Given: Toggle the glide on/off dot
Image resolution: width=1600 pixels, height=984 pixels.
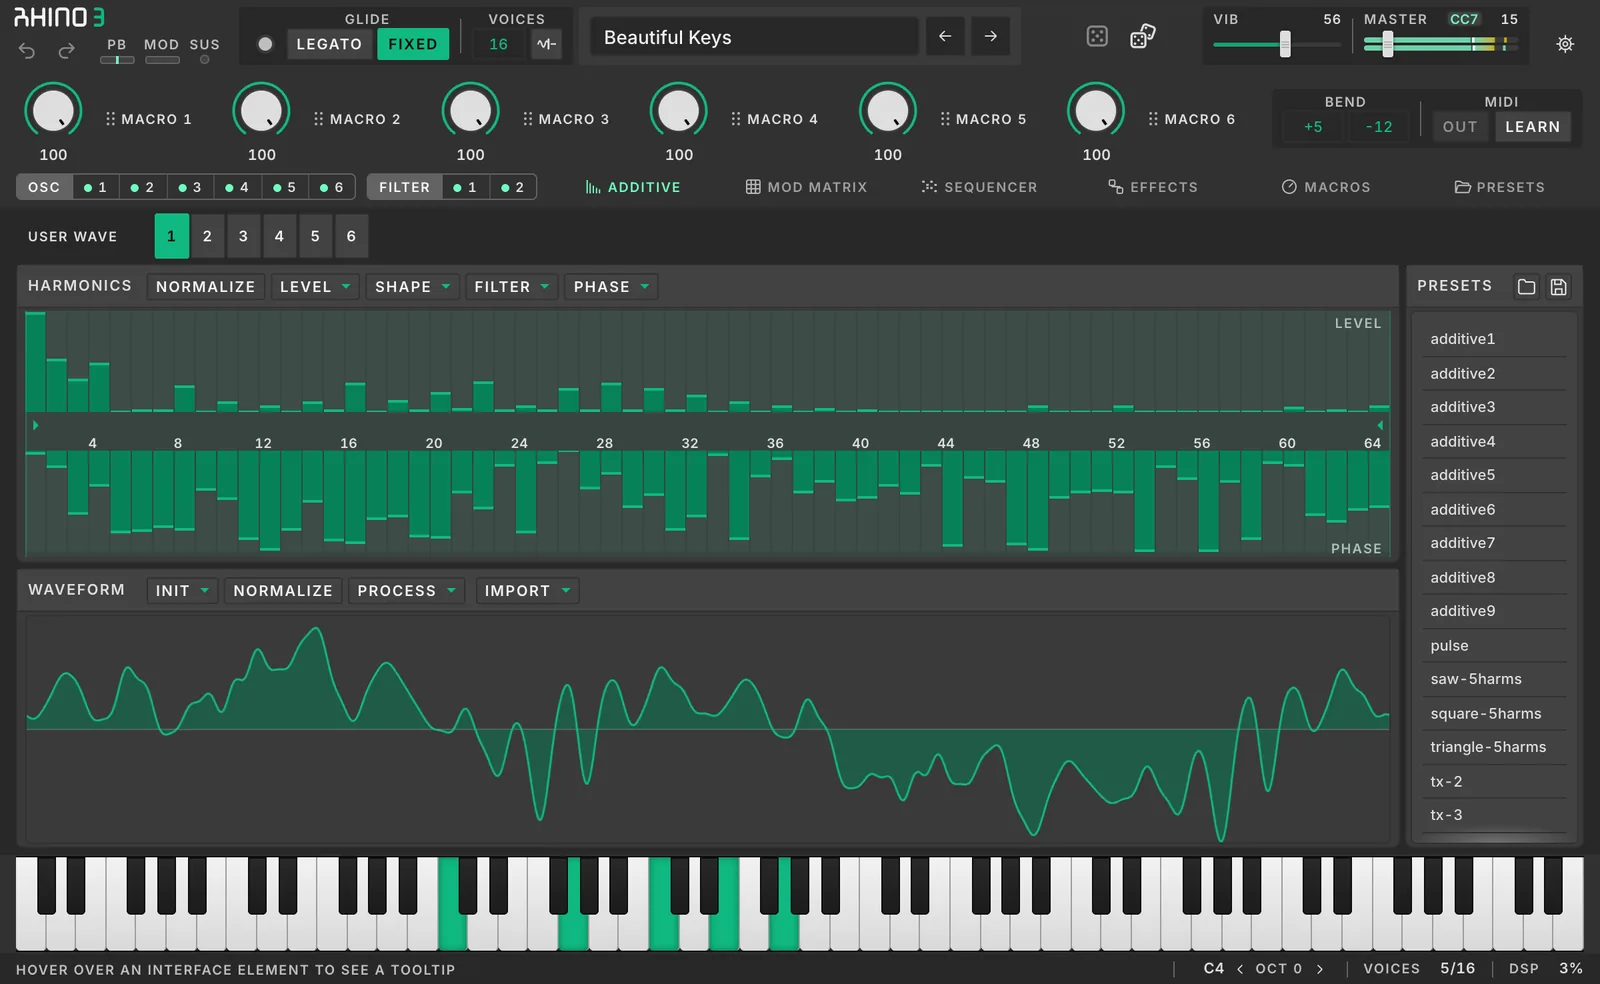Looking at the screenshot, I should point(265,44).
